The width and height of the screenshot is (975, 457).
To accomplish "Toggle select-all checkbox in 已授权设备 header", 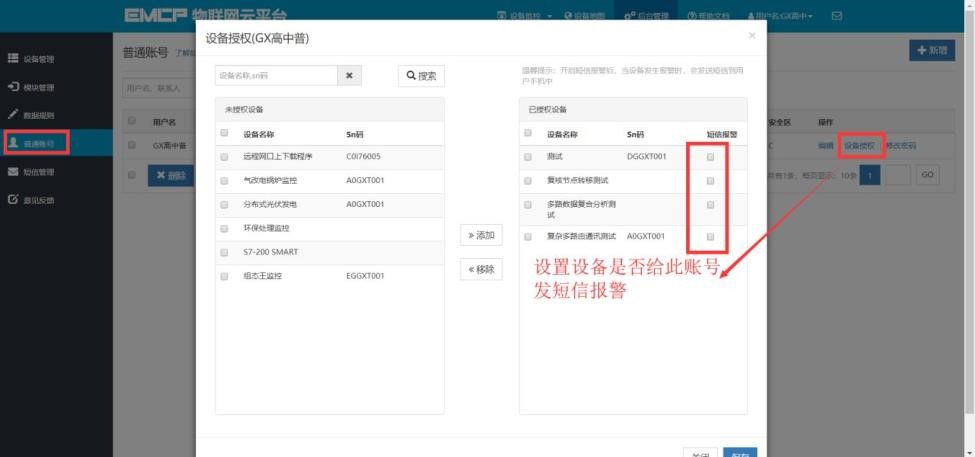I will point(528,133).
